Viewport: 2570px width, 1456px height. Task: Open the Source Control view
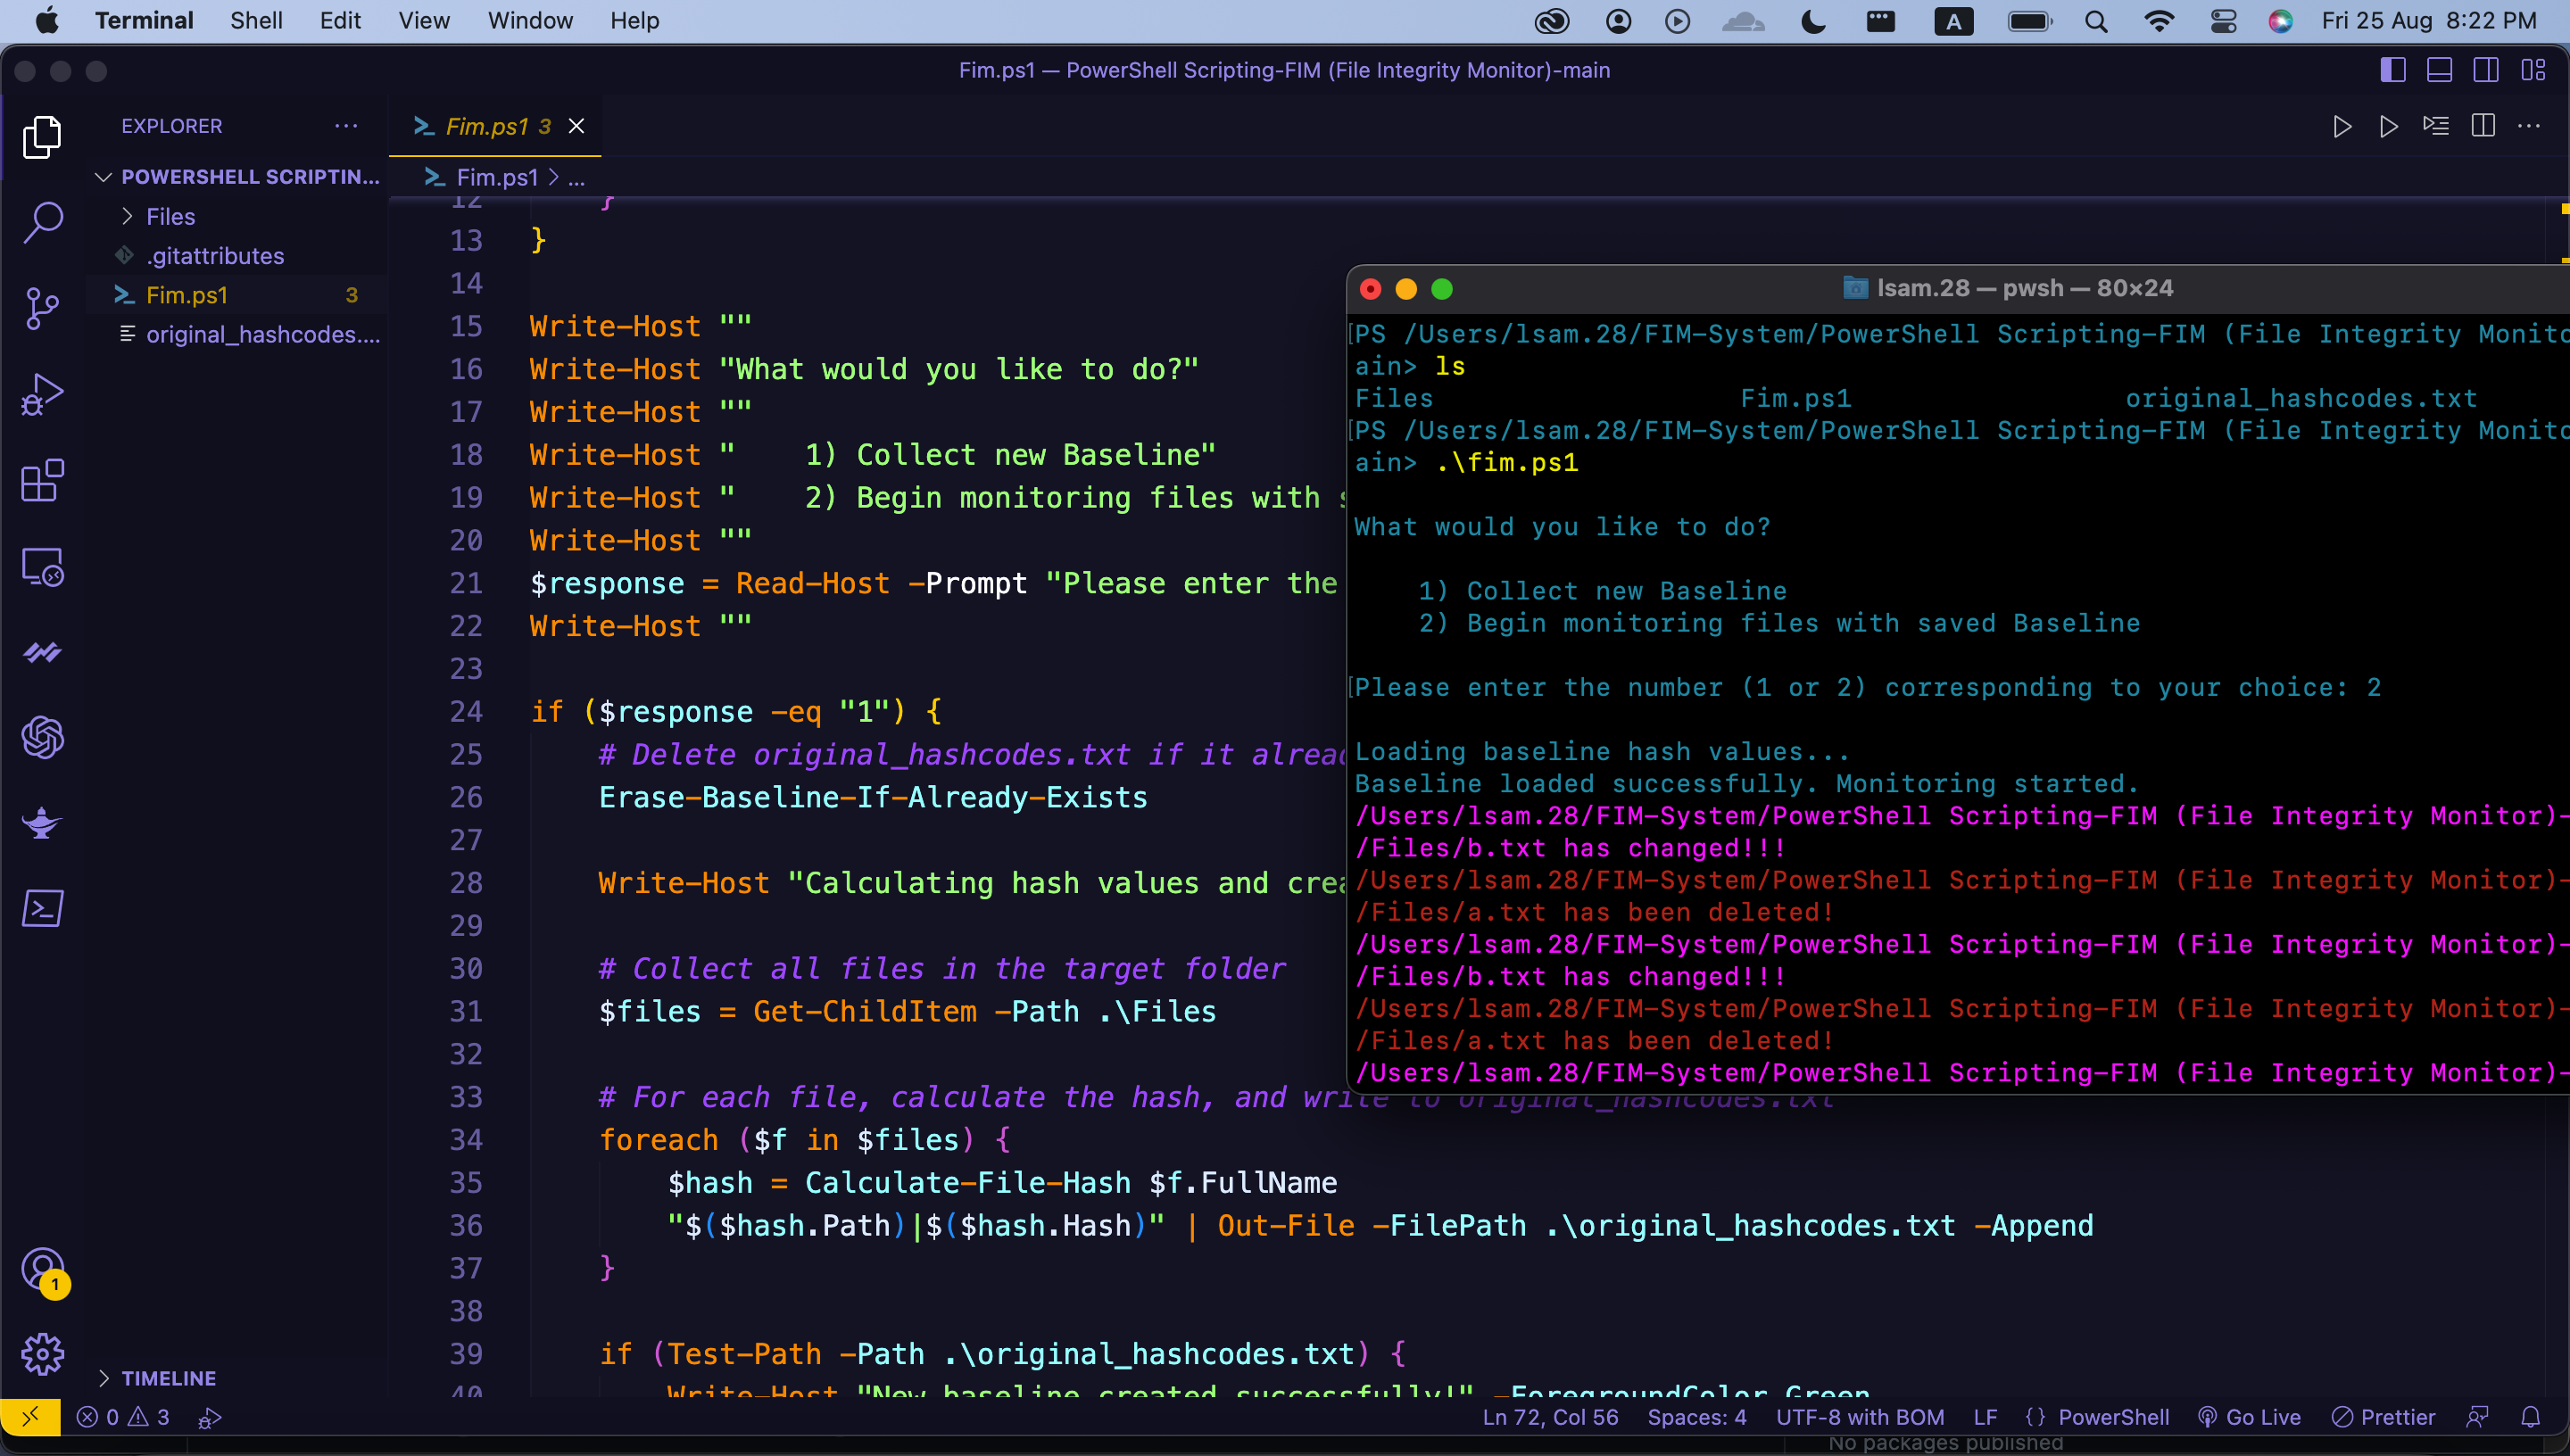tap(42, 308)
